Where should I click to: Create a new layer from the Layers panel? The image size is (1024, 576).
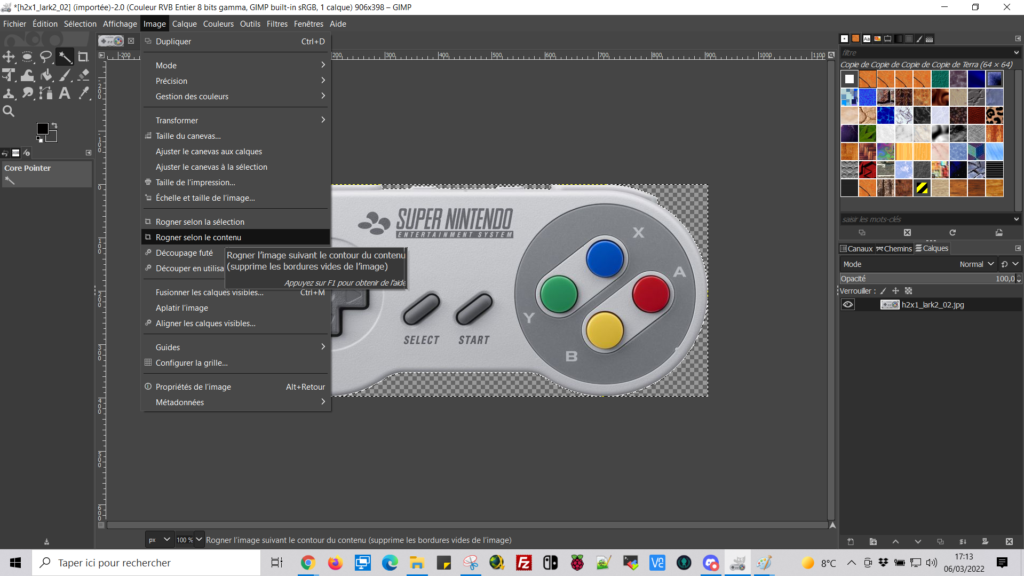850,542
